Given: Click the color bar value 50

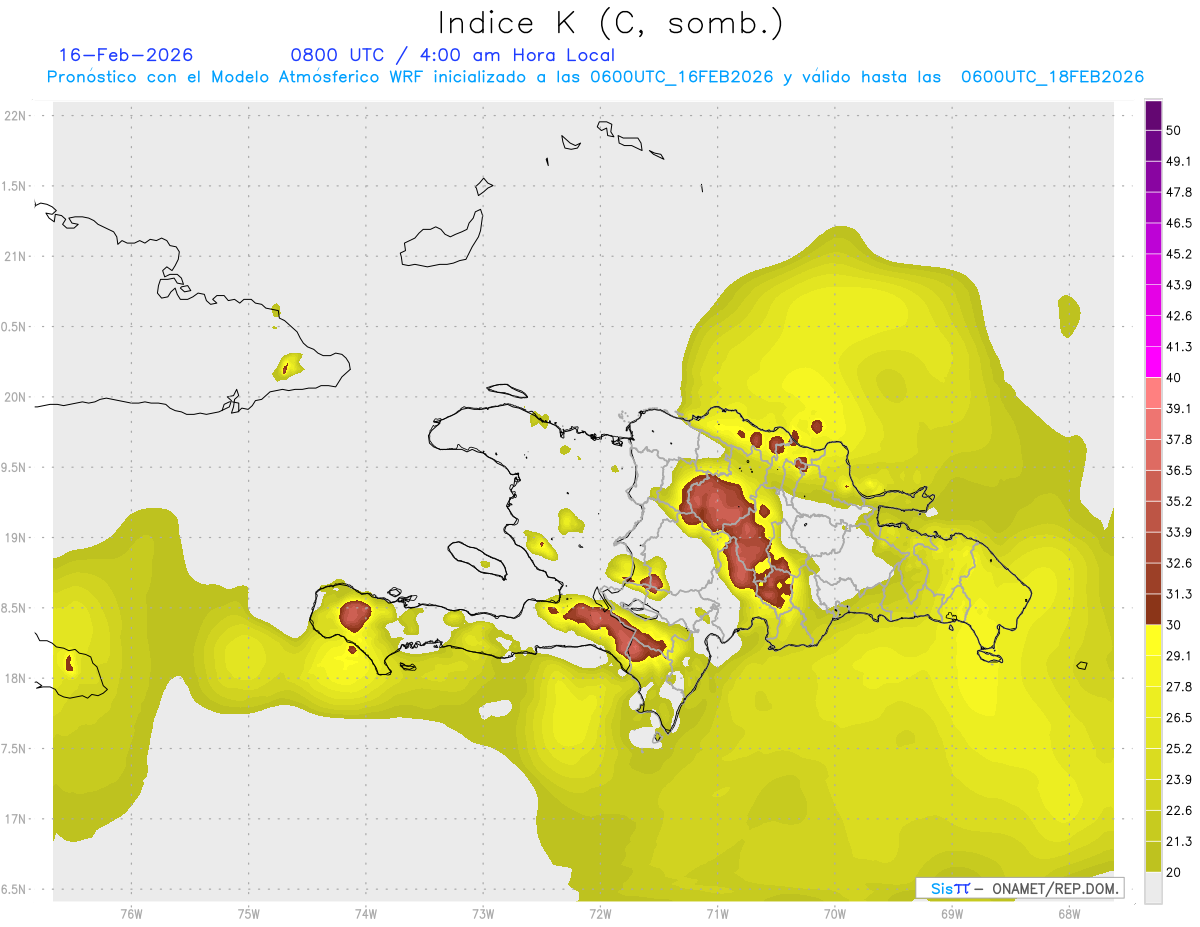Looking at the screenshot, I should [1174, 130].
